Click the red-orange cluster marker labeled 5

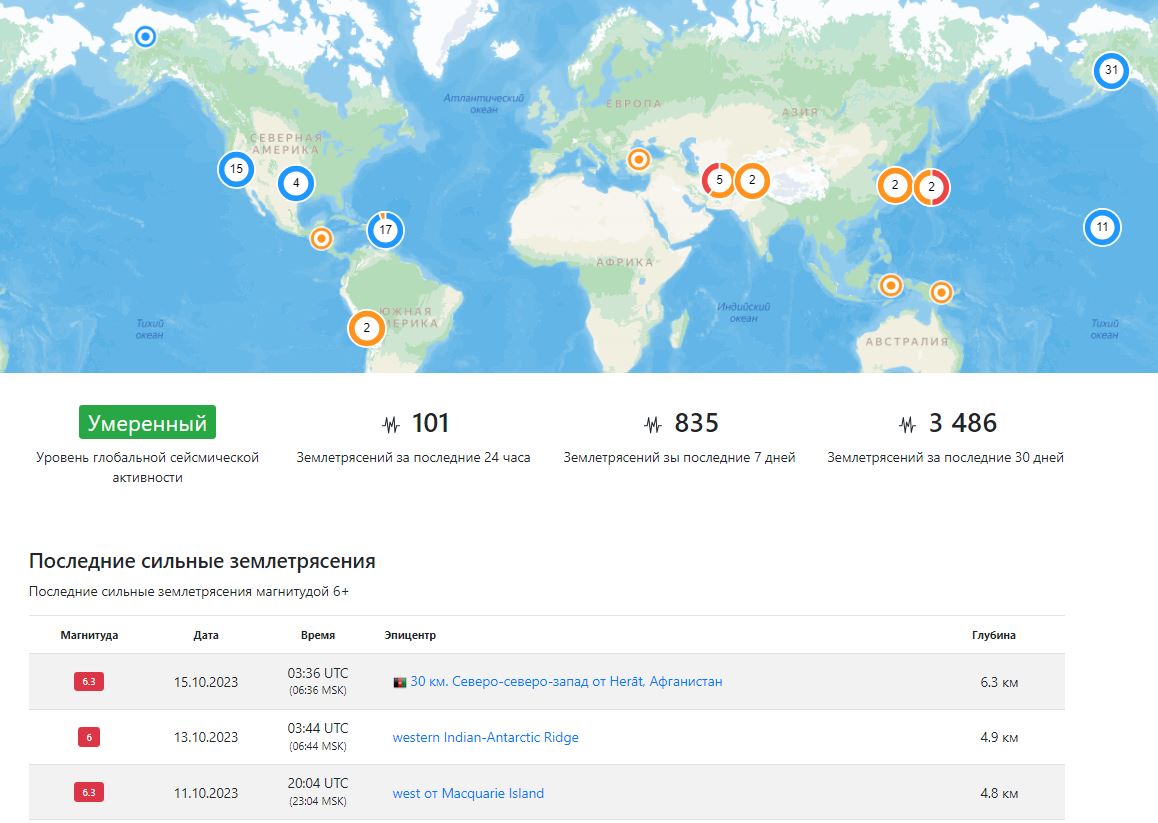(x=719, y=180)
